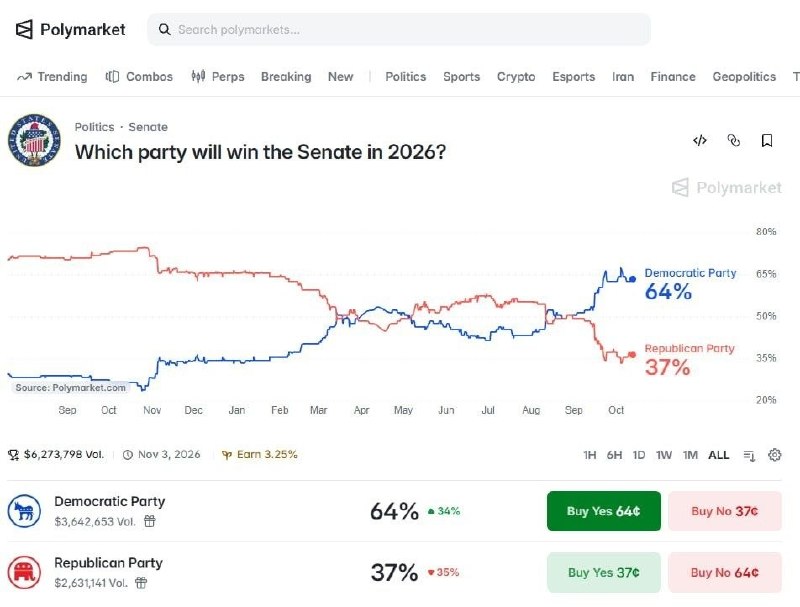Open the embed code icon
Screen dimensions: 800x607
click(x=700, y=140)
